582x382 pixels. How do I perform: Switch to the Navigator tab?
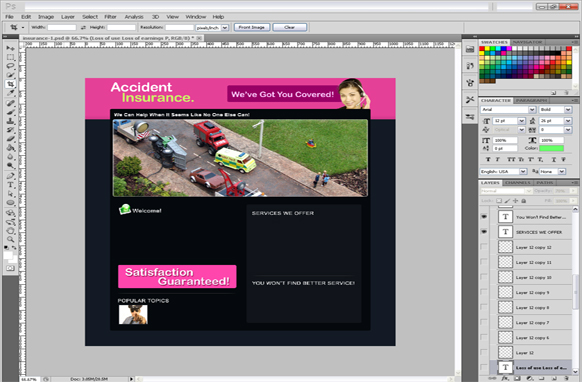pyautogui.click(x=527, y=42)
